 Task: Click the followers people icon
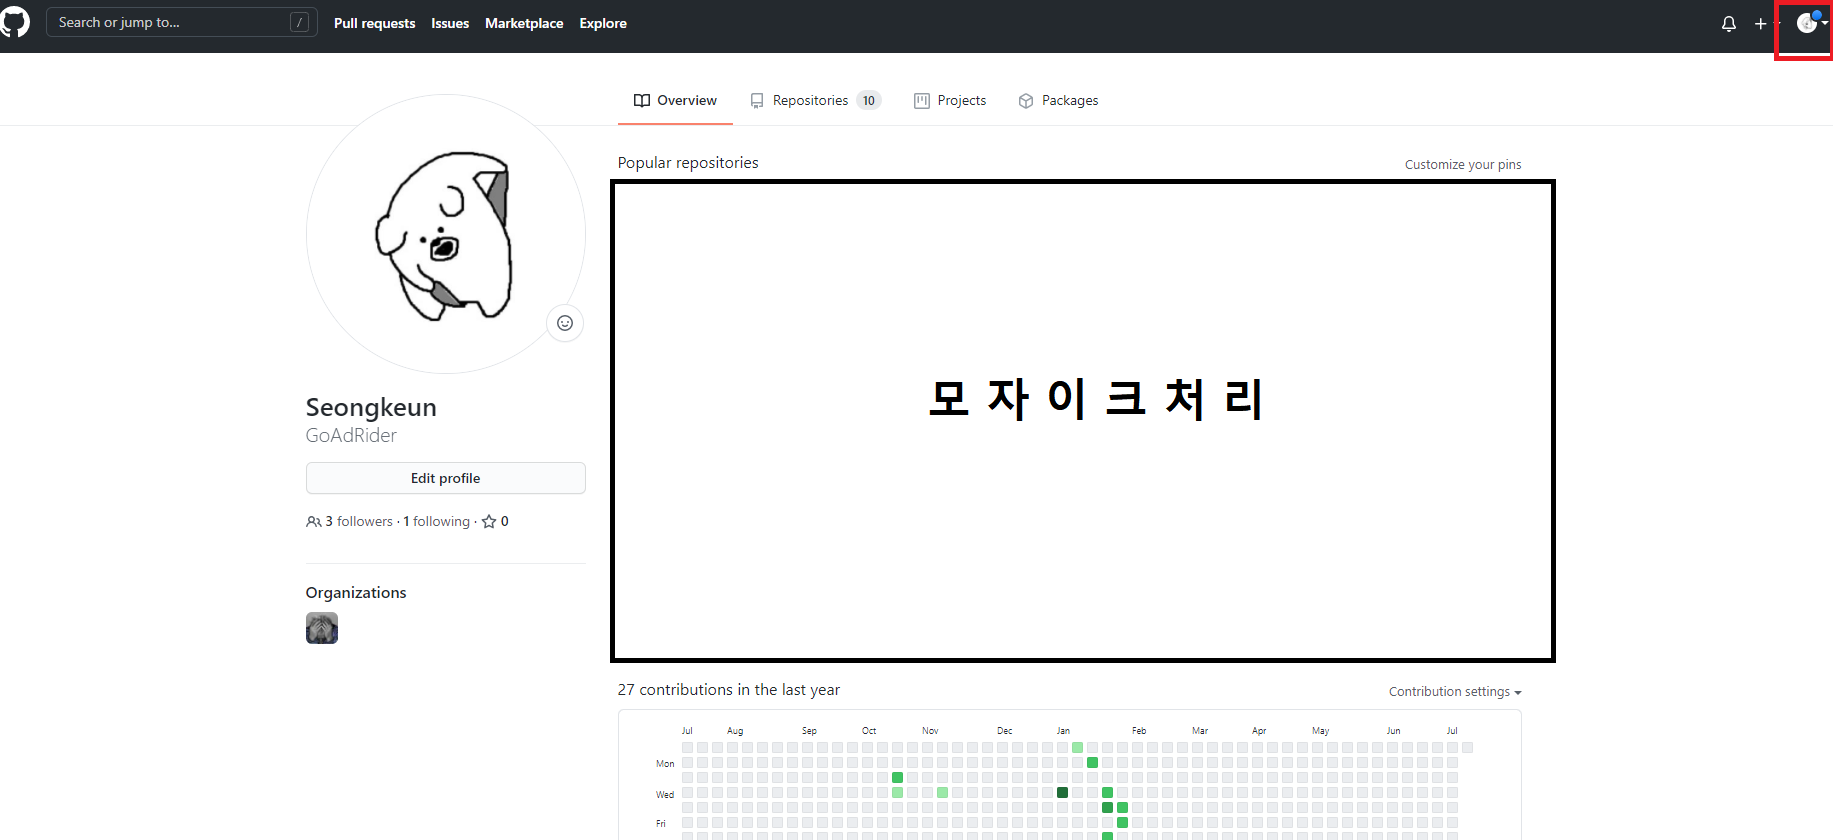click(314, 521)
